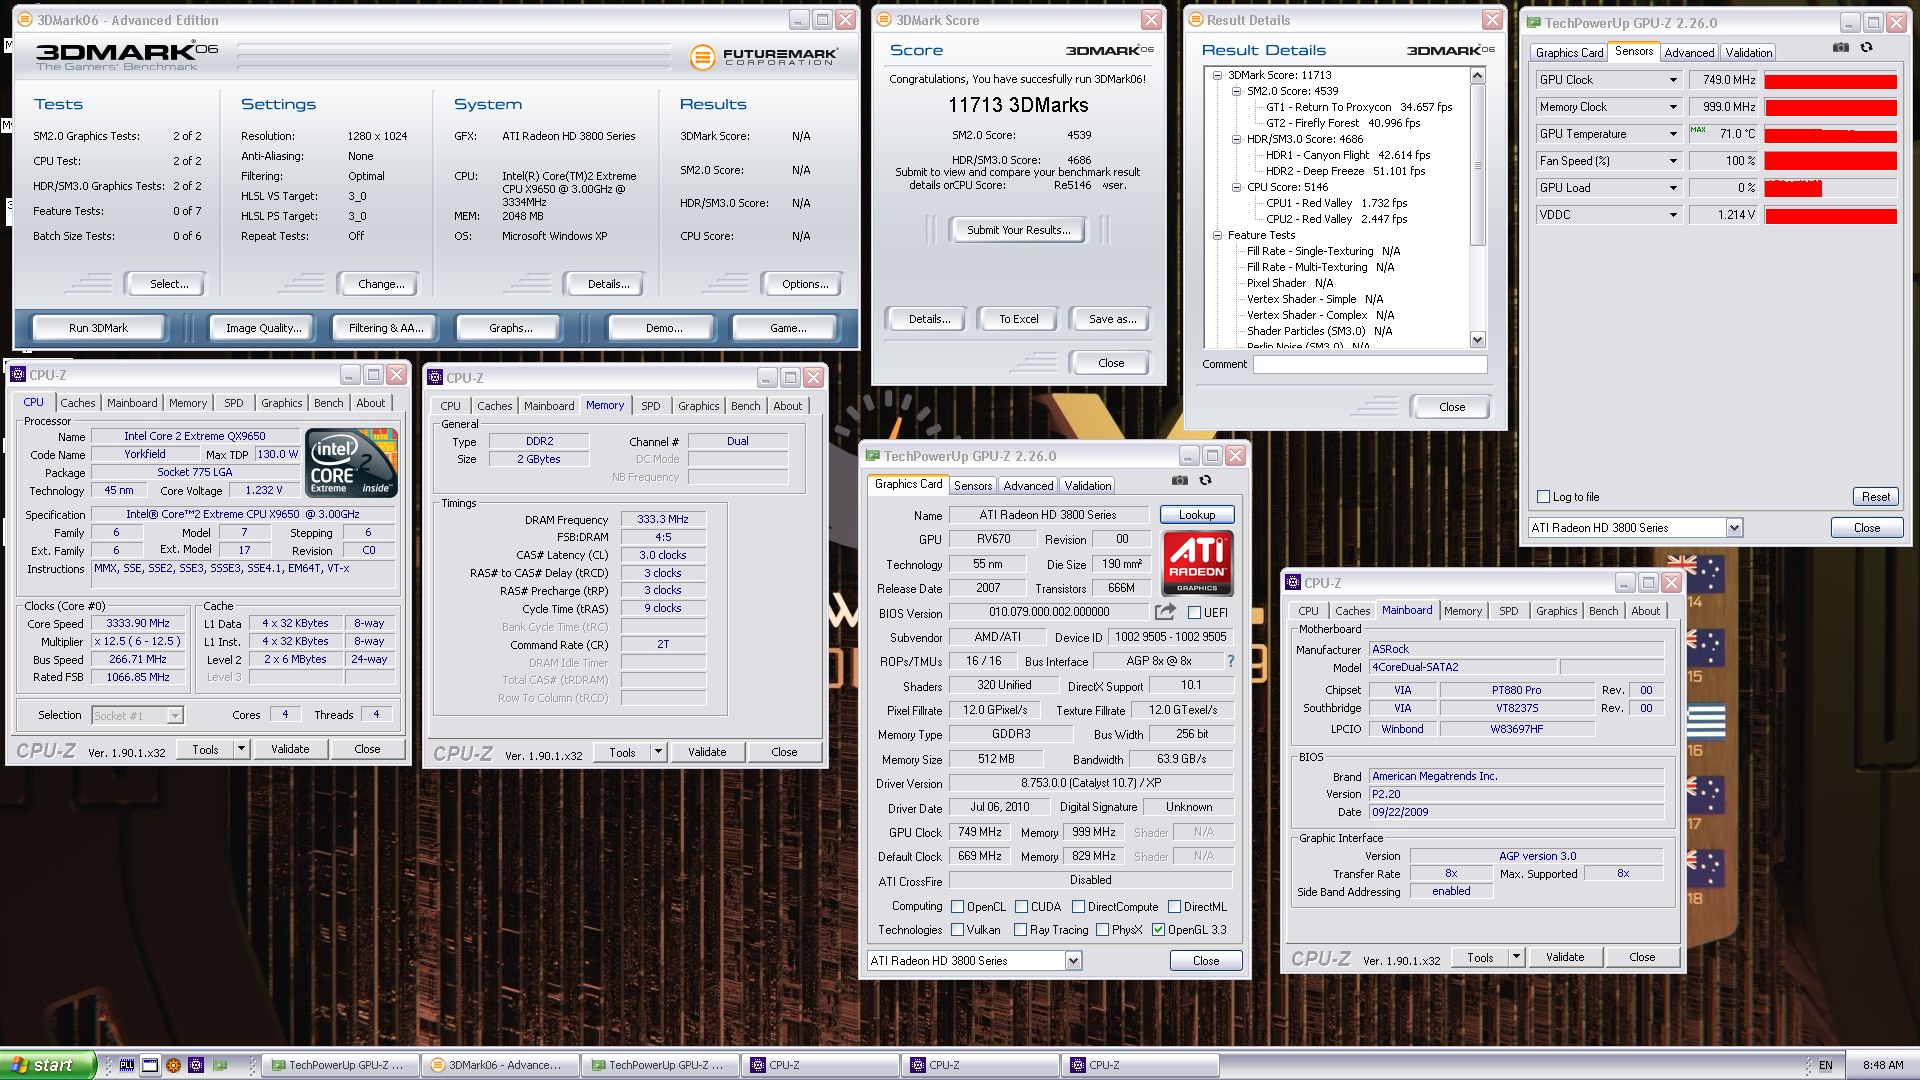
Task: Open the GPU Temperature sensor dropdown
Action: pos(1672,134)
